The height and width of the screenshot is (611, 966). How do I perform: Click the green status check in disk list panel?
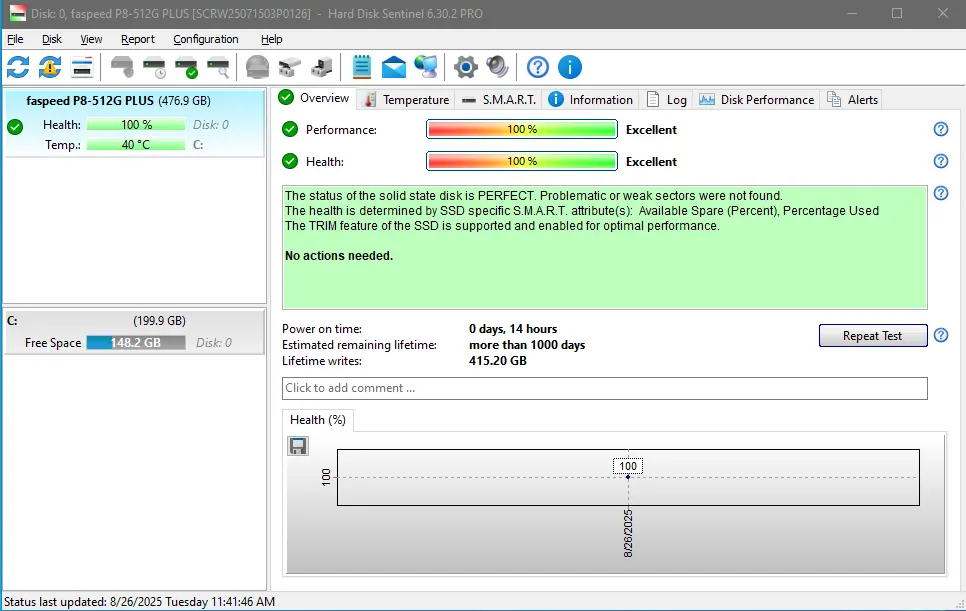coord(15,127)
